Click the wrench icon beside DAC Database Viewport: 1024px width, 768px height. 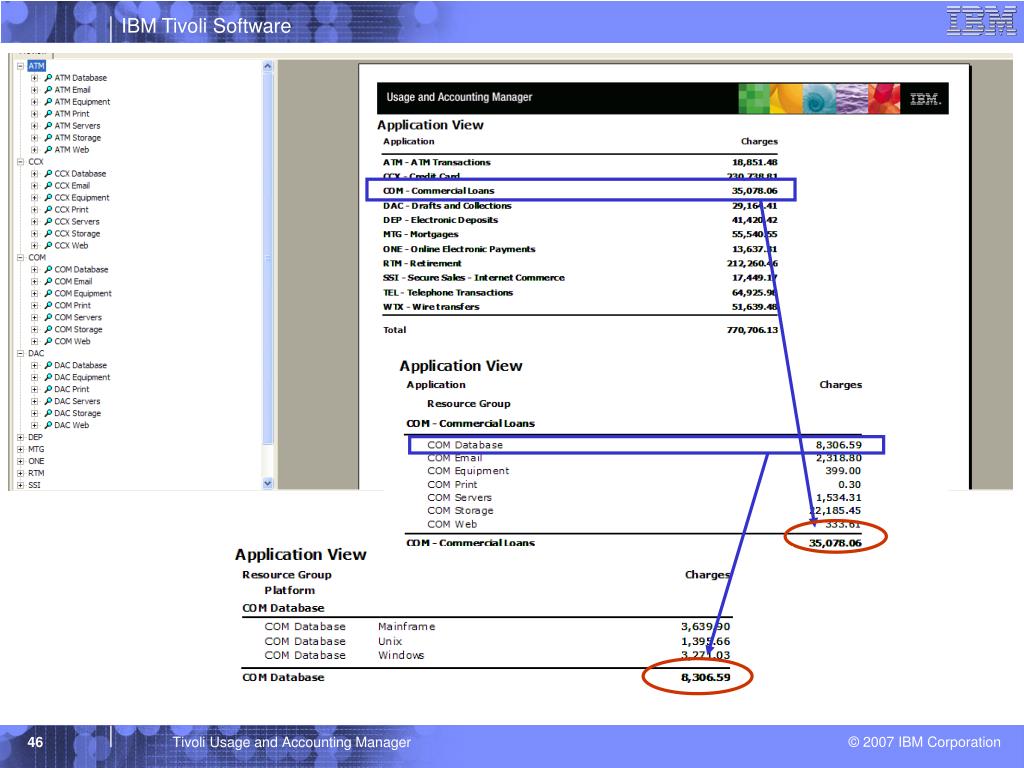coord(48,365)
